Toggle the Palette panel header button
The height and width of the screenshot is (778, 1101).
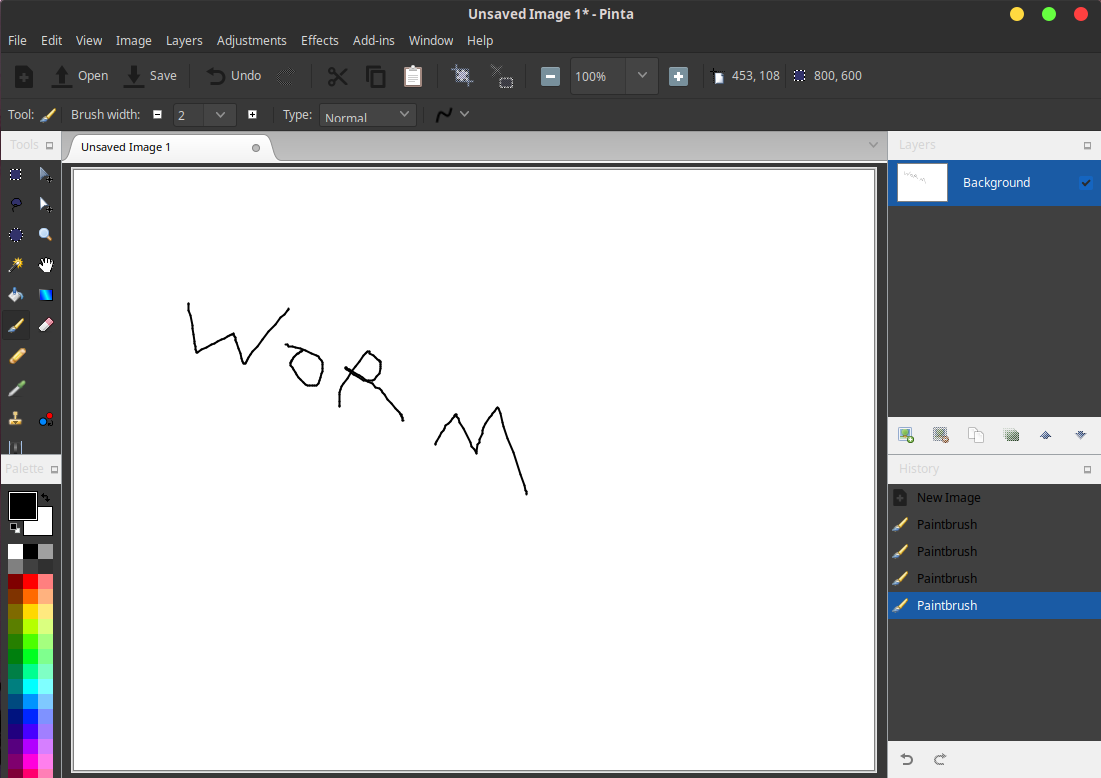tap(54, 469)
